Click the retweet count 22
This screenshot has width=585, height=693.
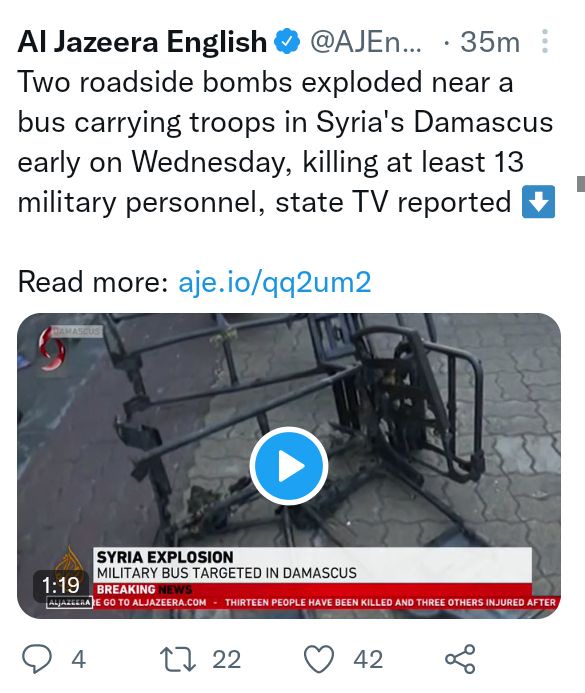(227, 659)
